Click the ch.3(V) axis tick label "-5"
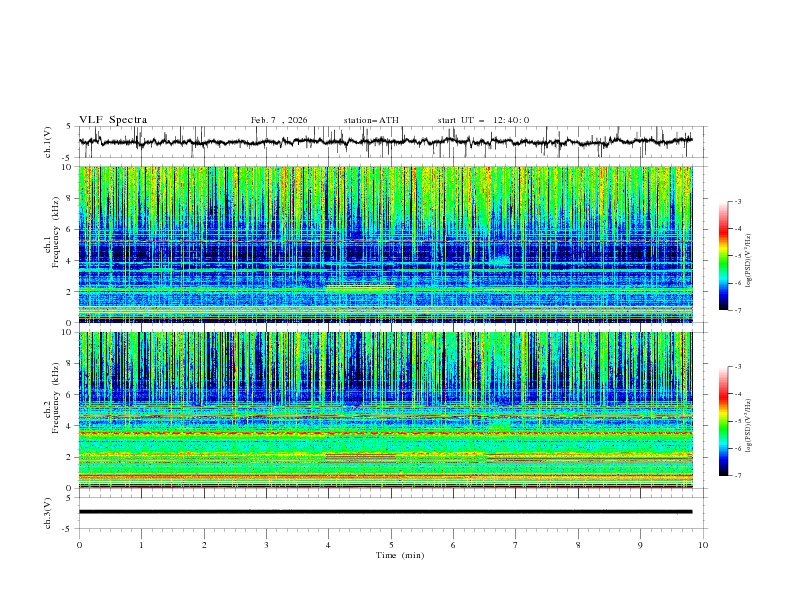Image resolution: width=792 pixels, height=612 pixels. (x=68, y=529)
